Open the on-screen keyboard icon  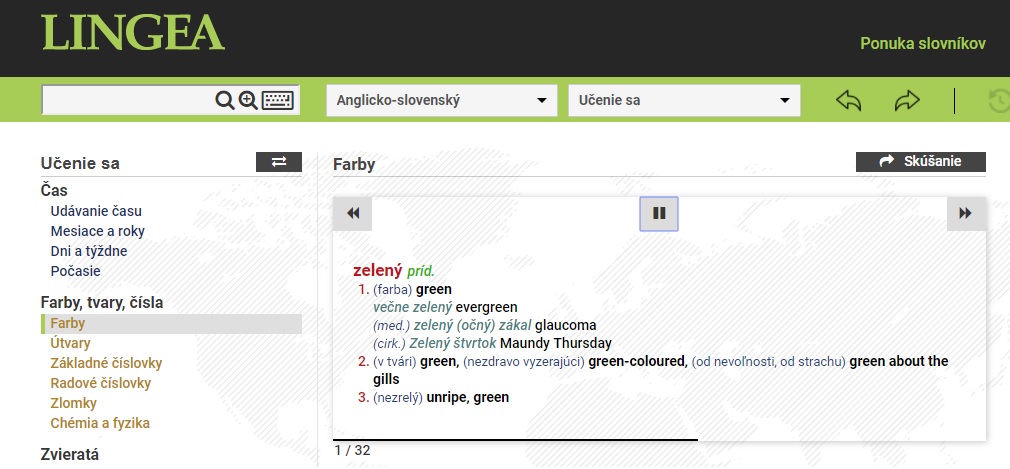coord(278,100)
